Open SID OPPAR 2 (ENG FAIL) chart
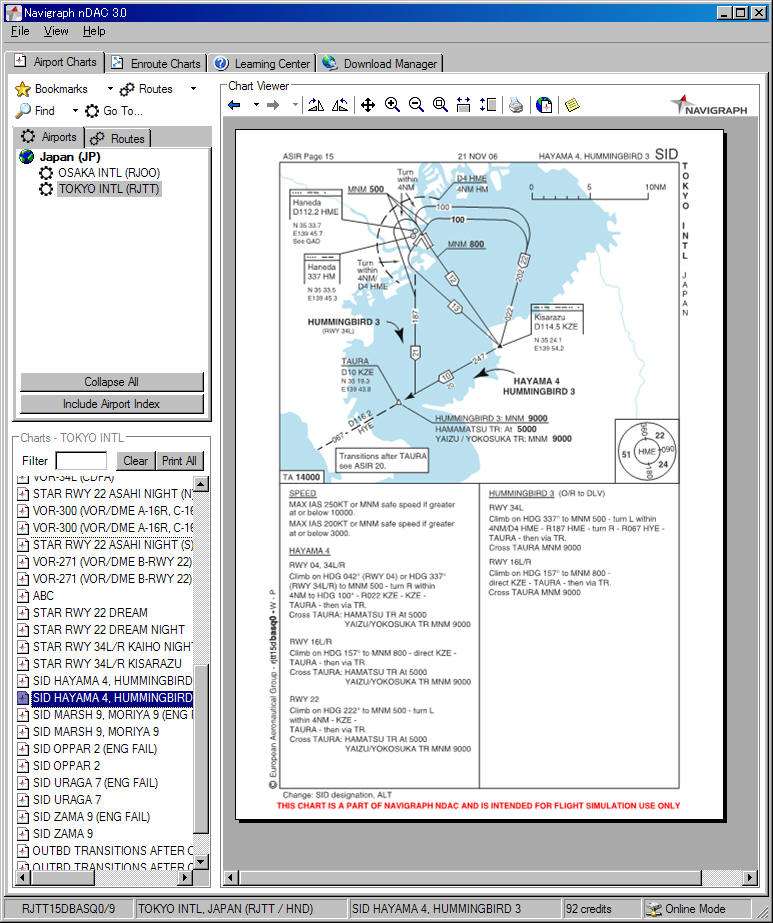Viewport: 773px width, 923px height. (x=95, y=749)
